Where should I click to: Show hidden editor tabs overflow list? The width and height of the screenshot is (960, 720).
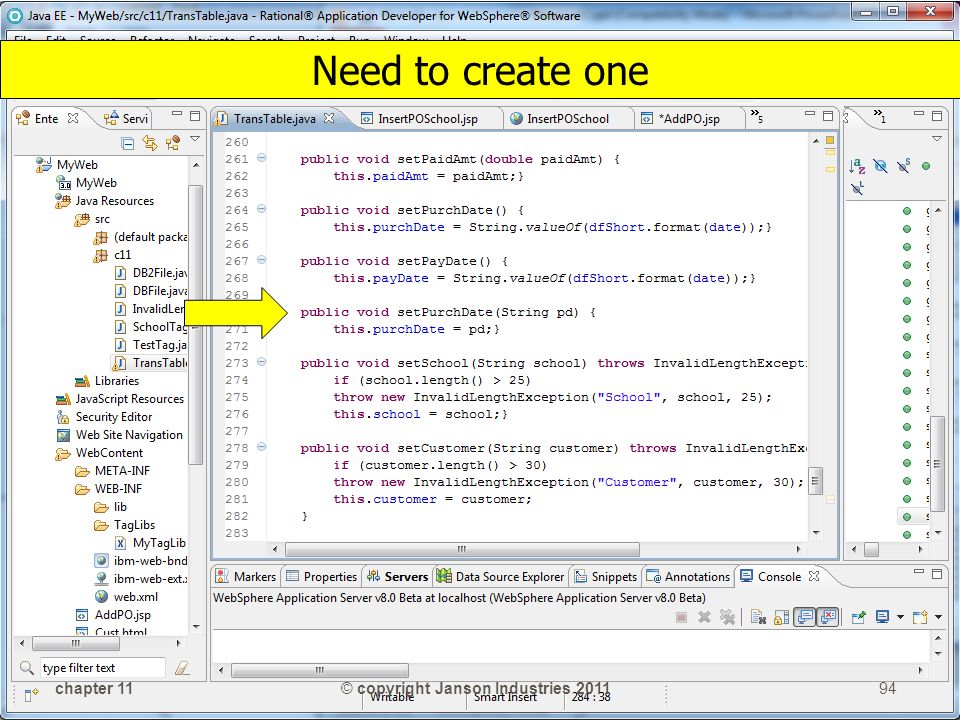[757, 116]
